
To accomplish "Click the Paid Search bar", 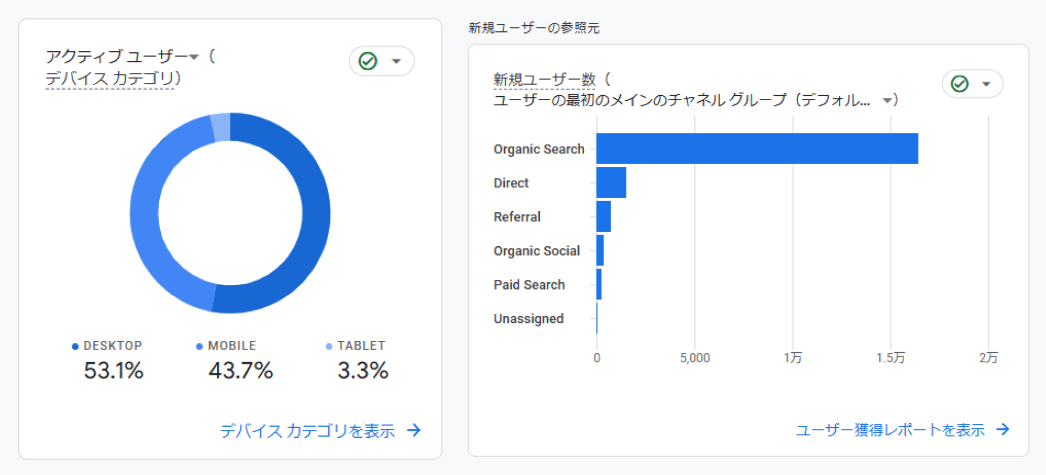I will coord(599,284).
